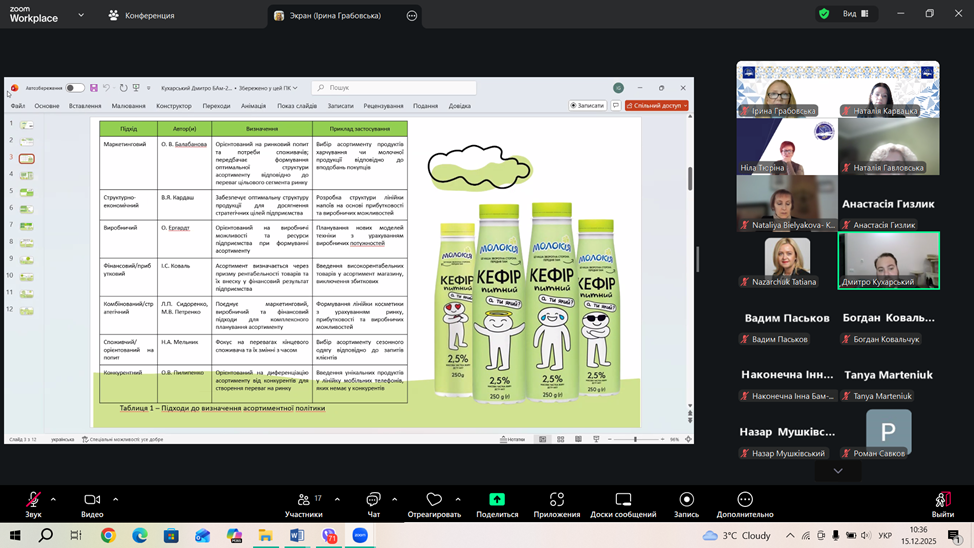The height and width of the screenshot is (548, 974).
Task: Click the Выйти leave meeting button
Action: [942, 502]
